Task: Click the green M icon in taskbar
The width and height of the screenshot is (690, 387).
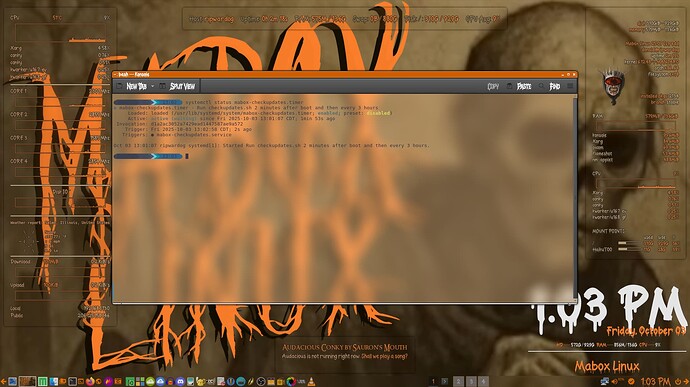Action: (42, 381)
